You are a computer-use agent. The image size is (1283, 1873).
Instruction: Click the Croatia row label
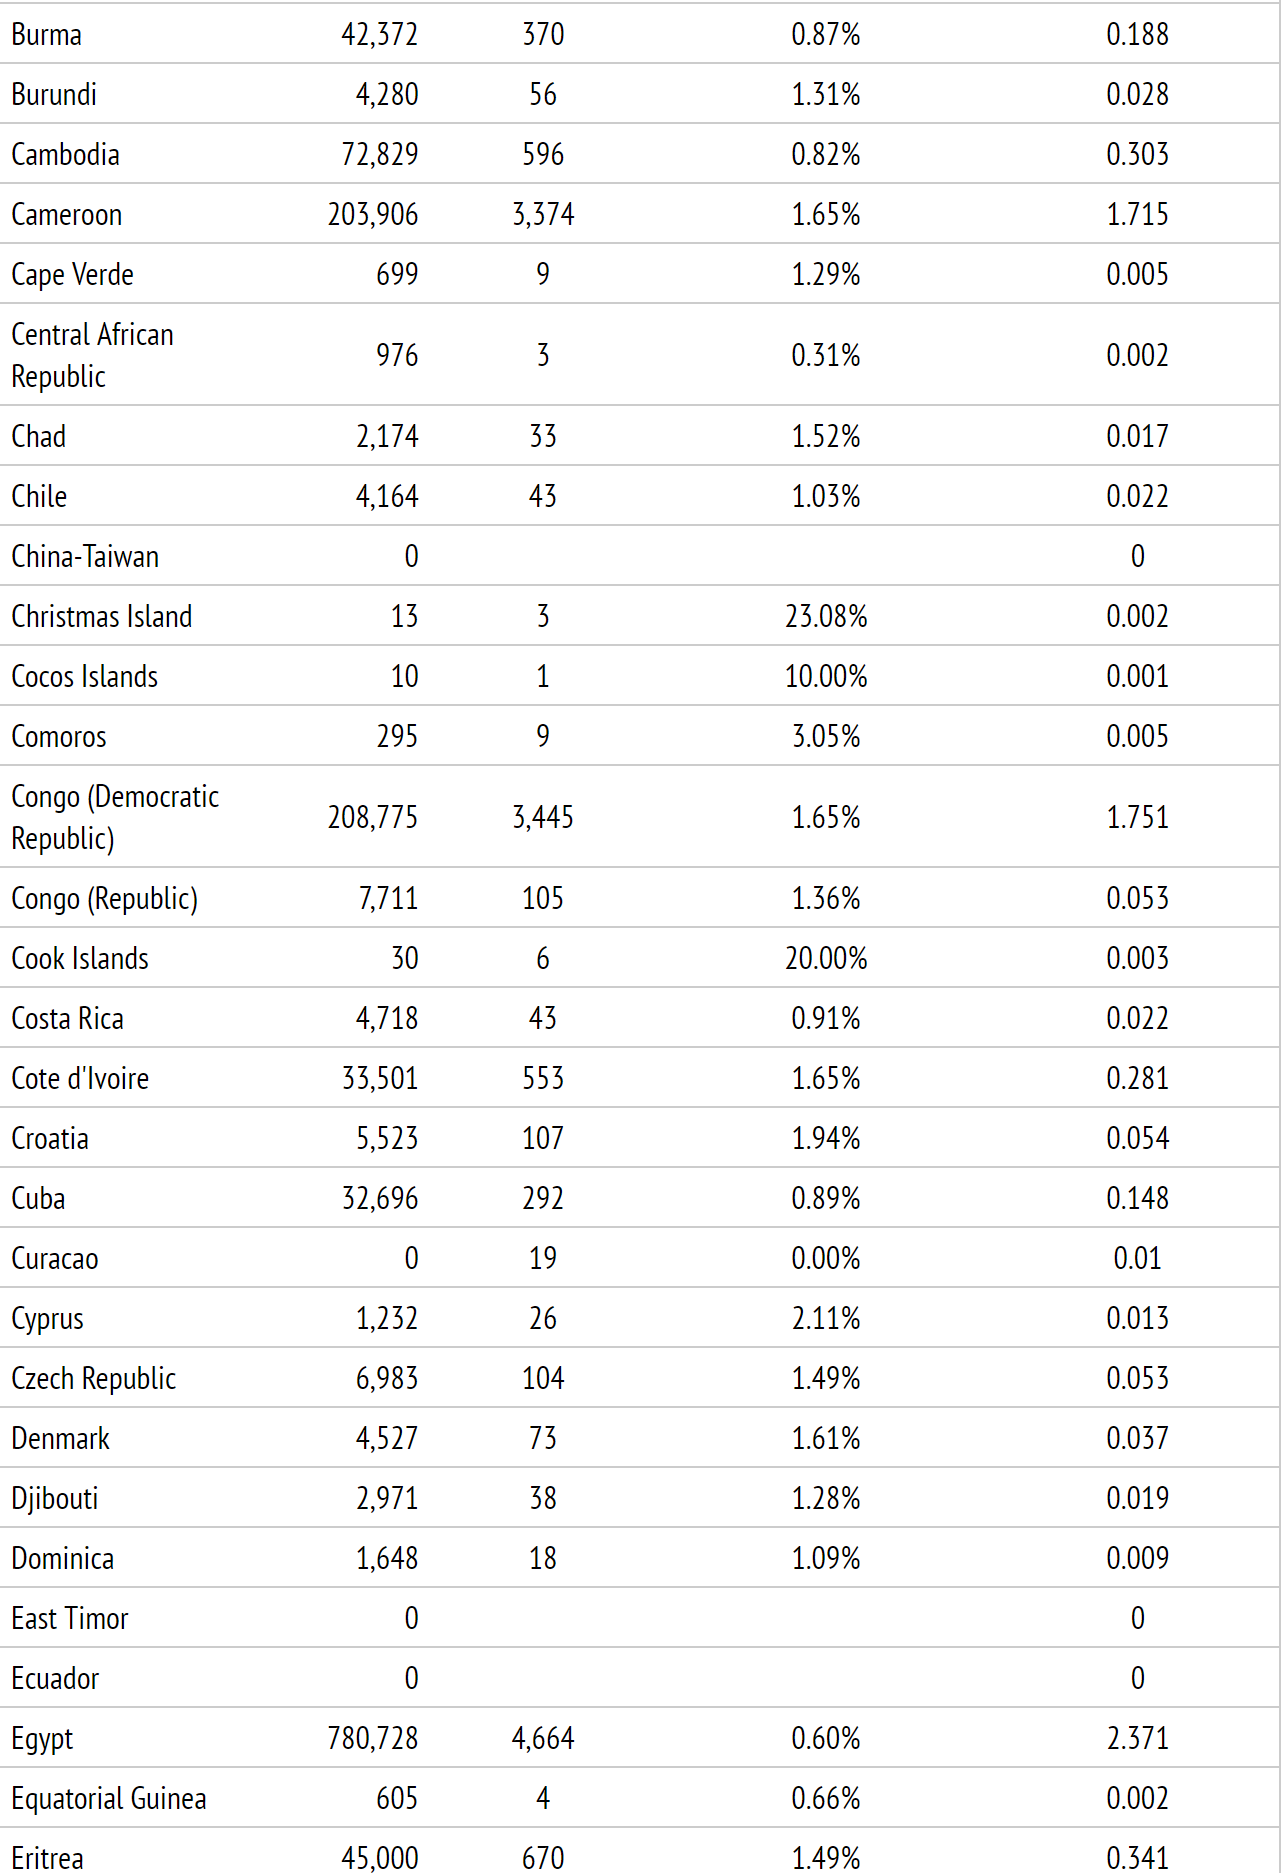point(50,1139)
